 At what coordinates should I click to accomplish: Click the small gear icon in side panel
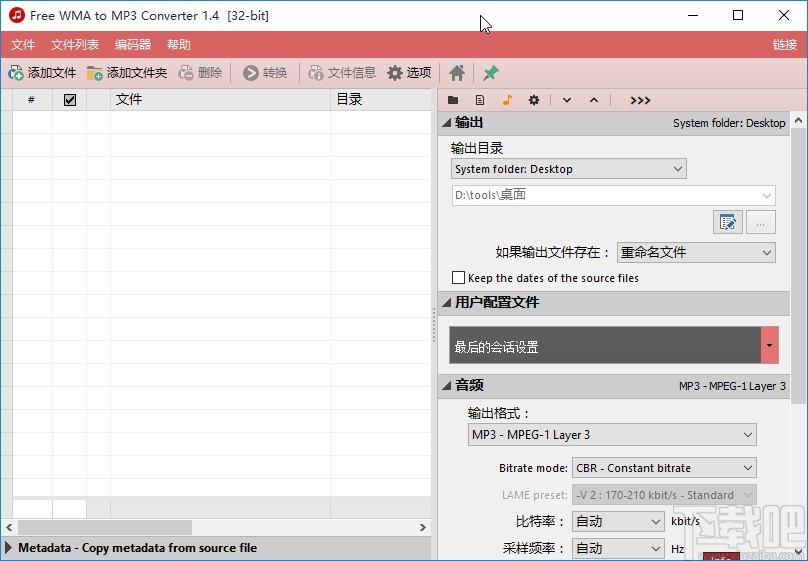coord(534,100)
